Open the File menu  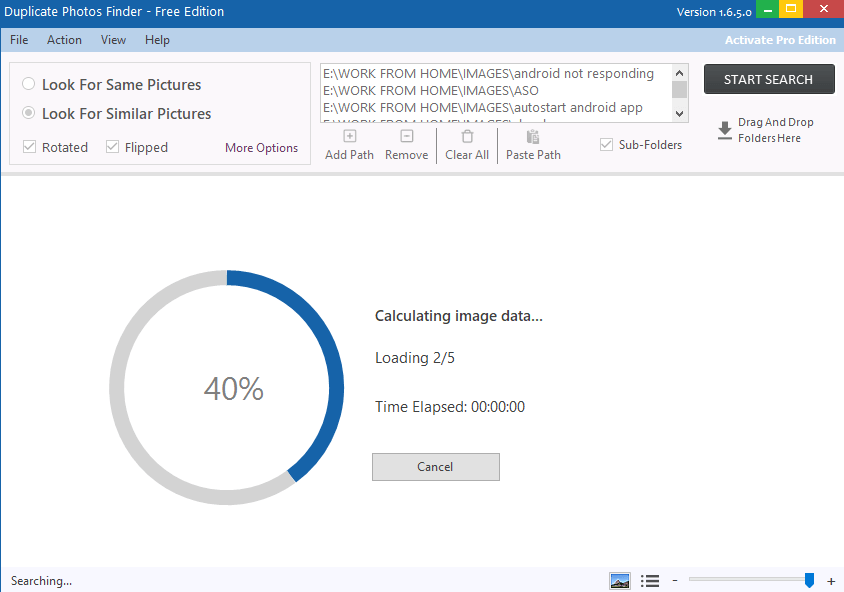tap(19, 40)
